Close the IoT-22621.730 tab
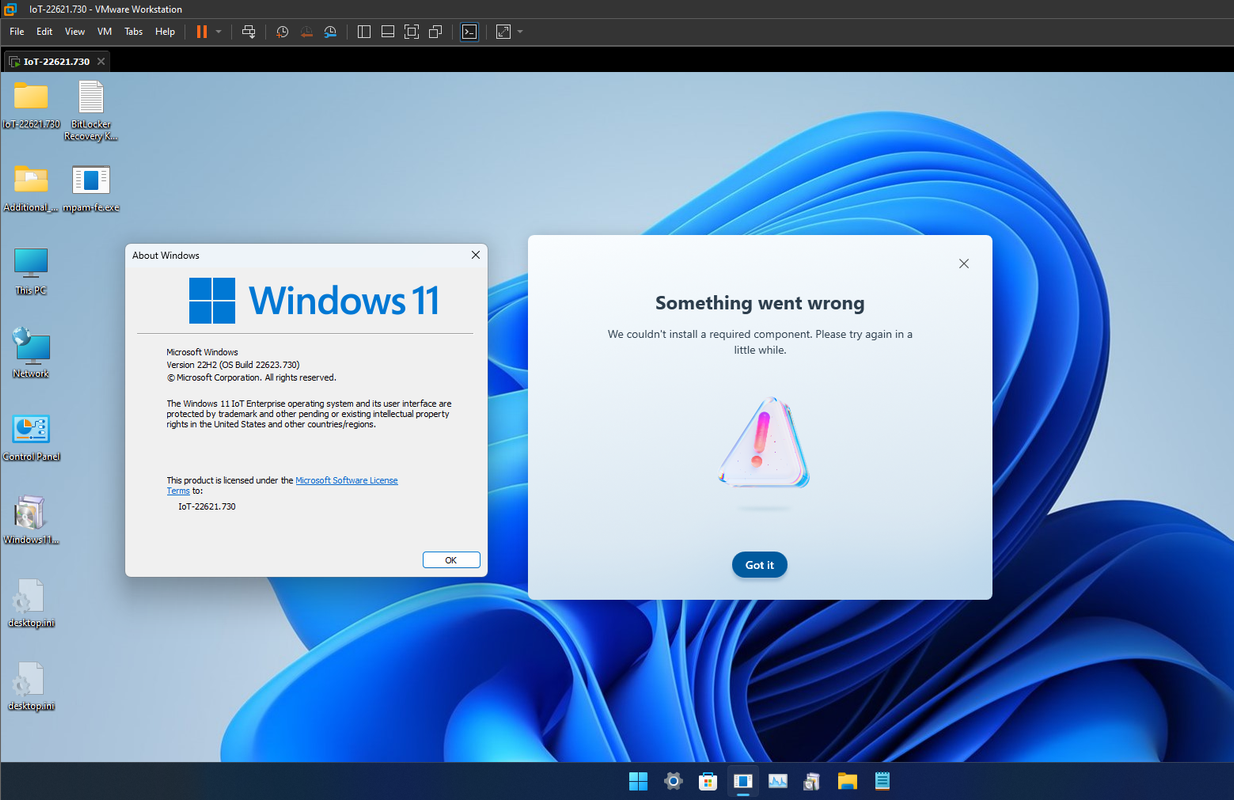Image resolution: width=1234 pixels, height=800 pixels. point(101,61)
